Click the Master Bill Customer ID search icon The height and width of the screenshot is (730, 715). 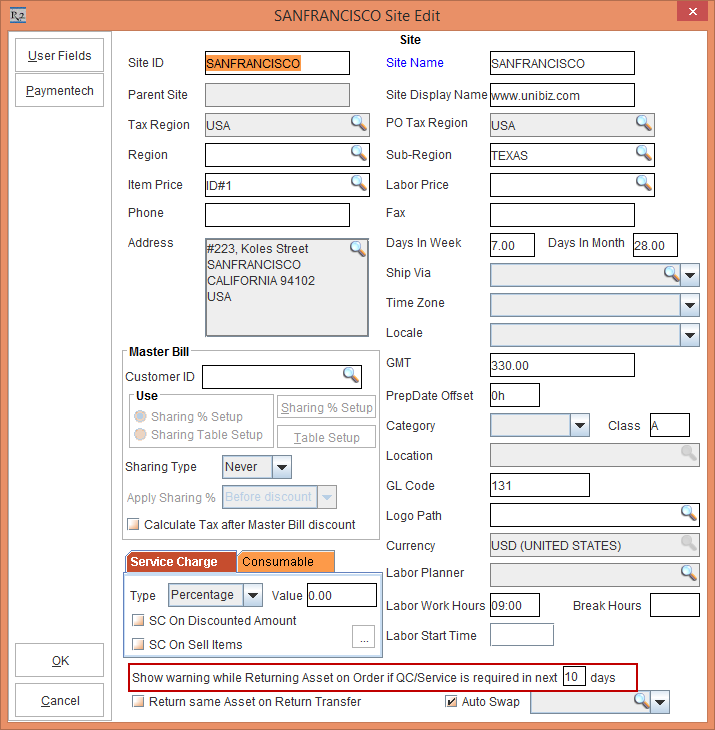[350, 375]
